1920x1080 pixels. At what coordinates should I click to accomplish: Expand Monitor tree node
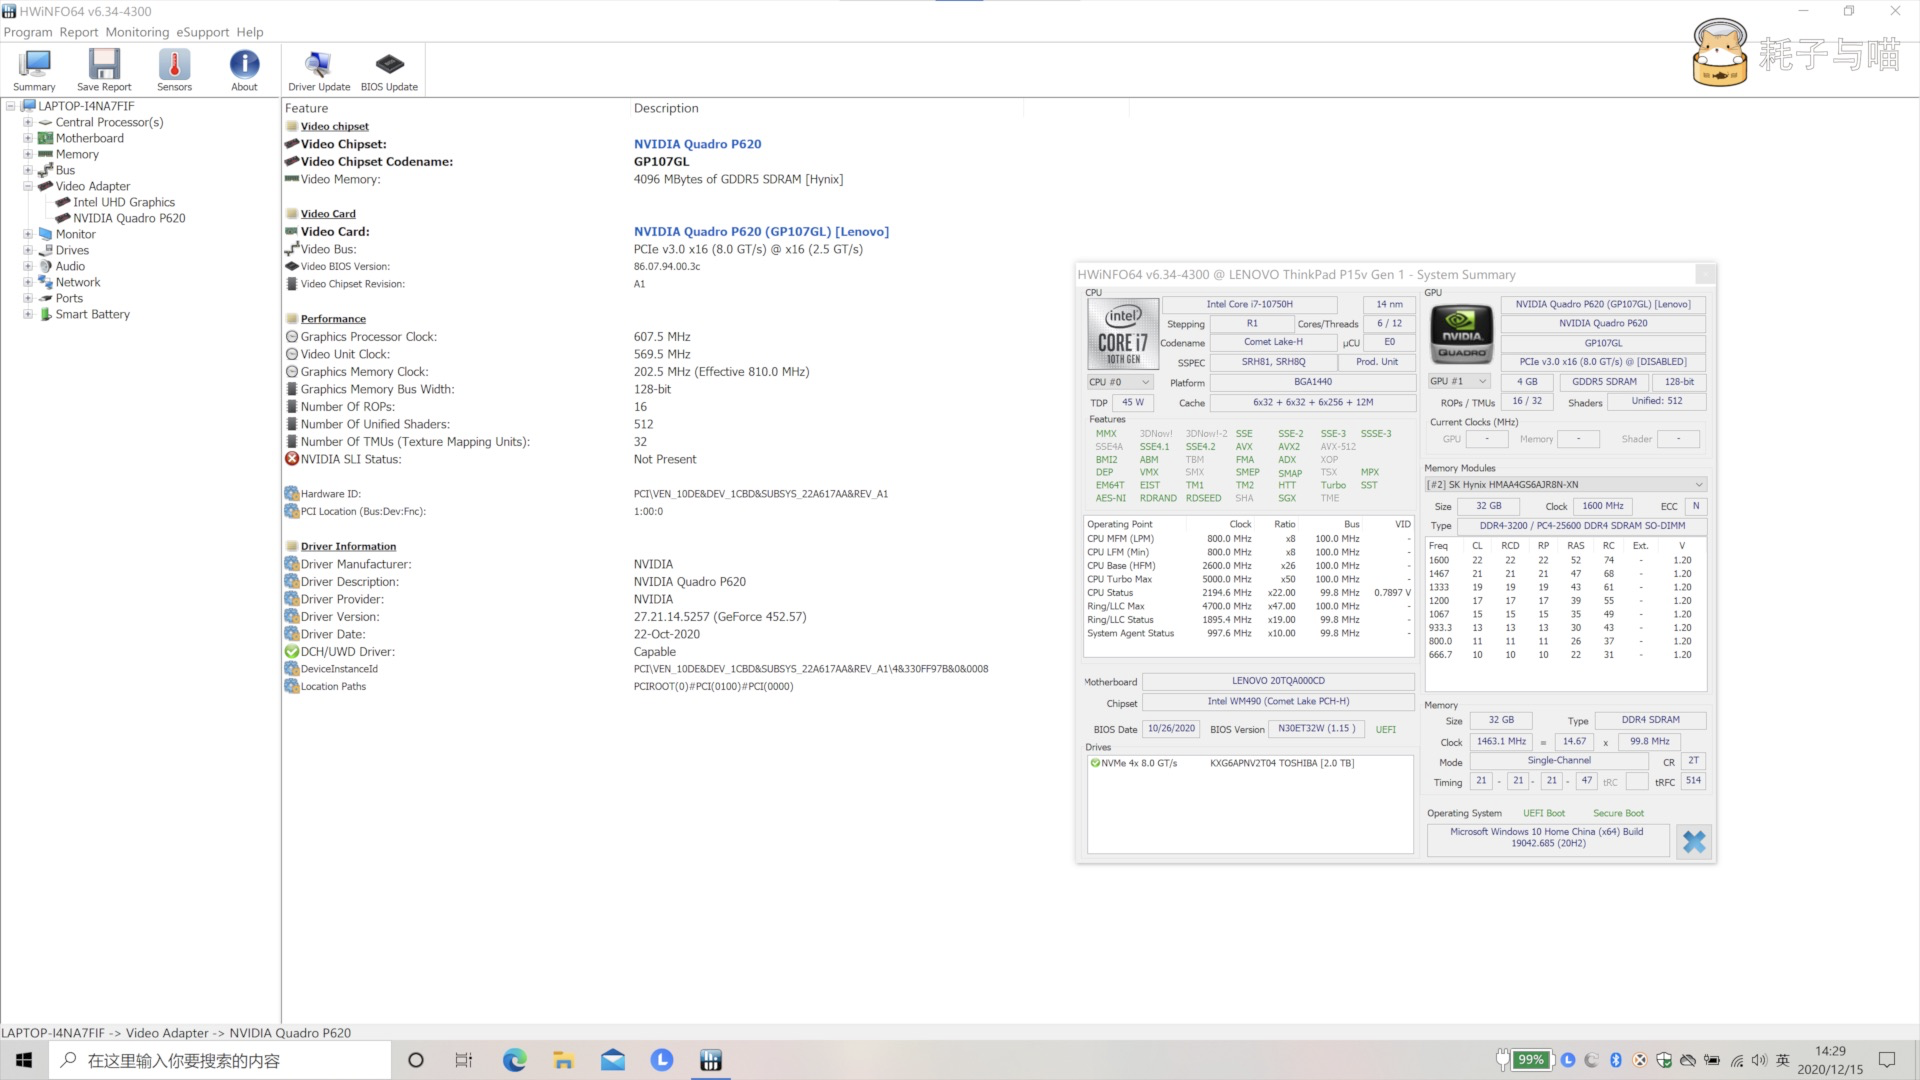point(28,234)
